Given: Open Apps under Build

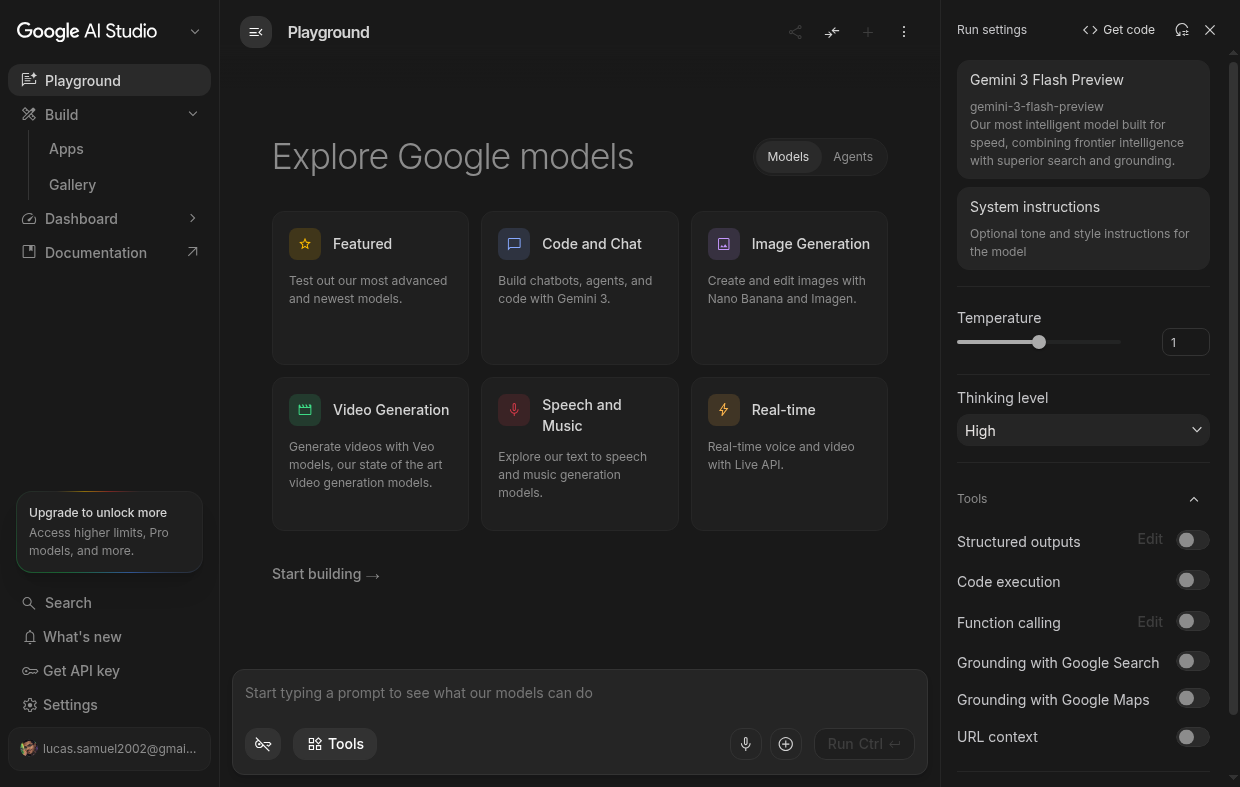Looking at the screenshot, I should tap(66, 149).
